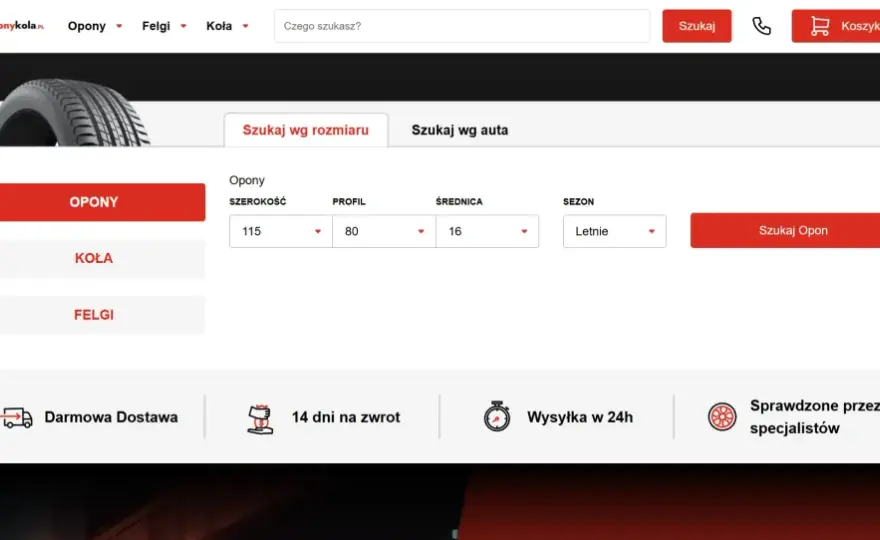Click Sprawdzone przez specjalistów text
The width and height of the screenshot is (880, 540).
click(x=815, y=417)
